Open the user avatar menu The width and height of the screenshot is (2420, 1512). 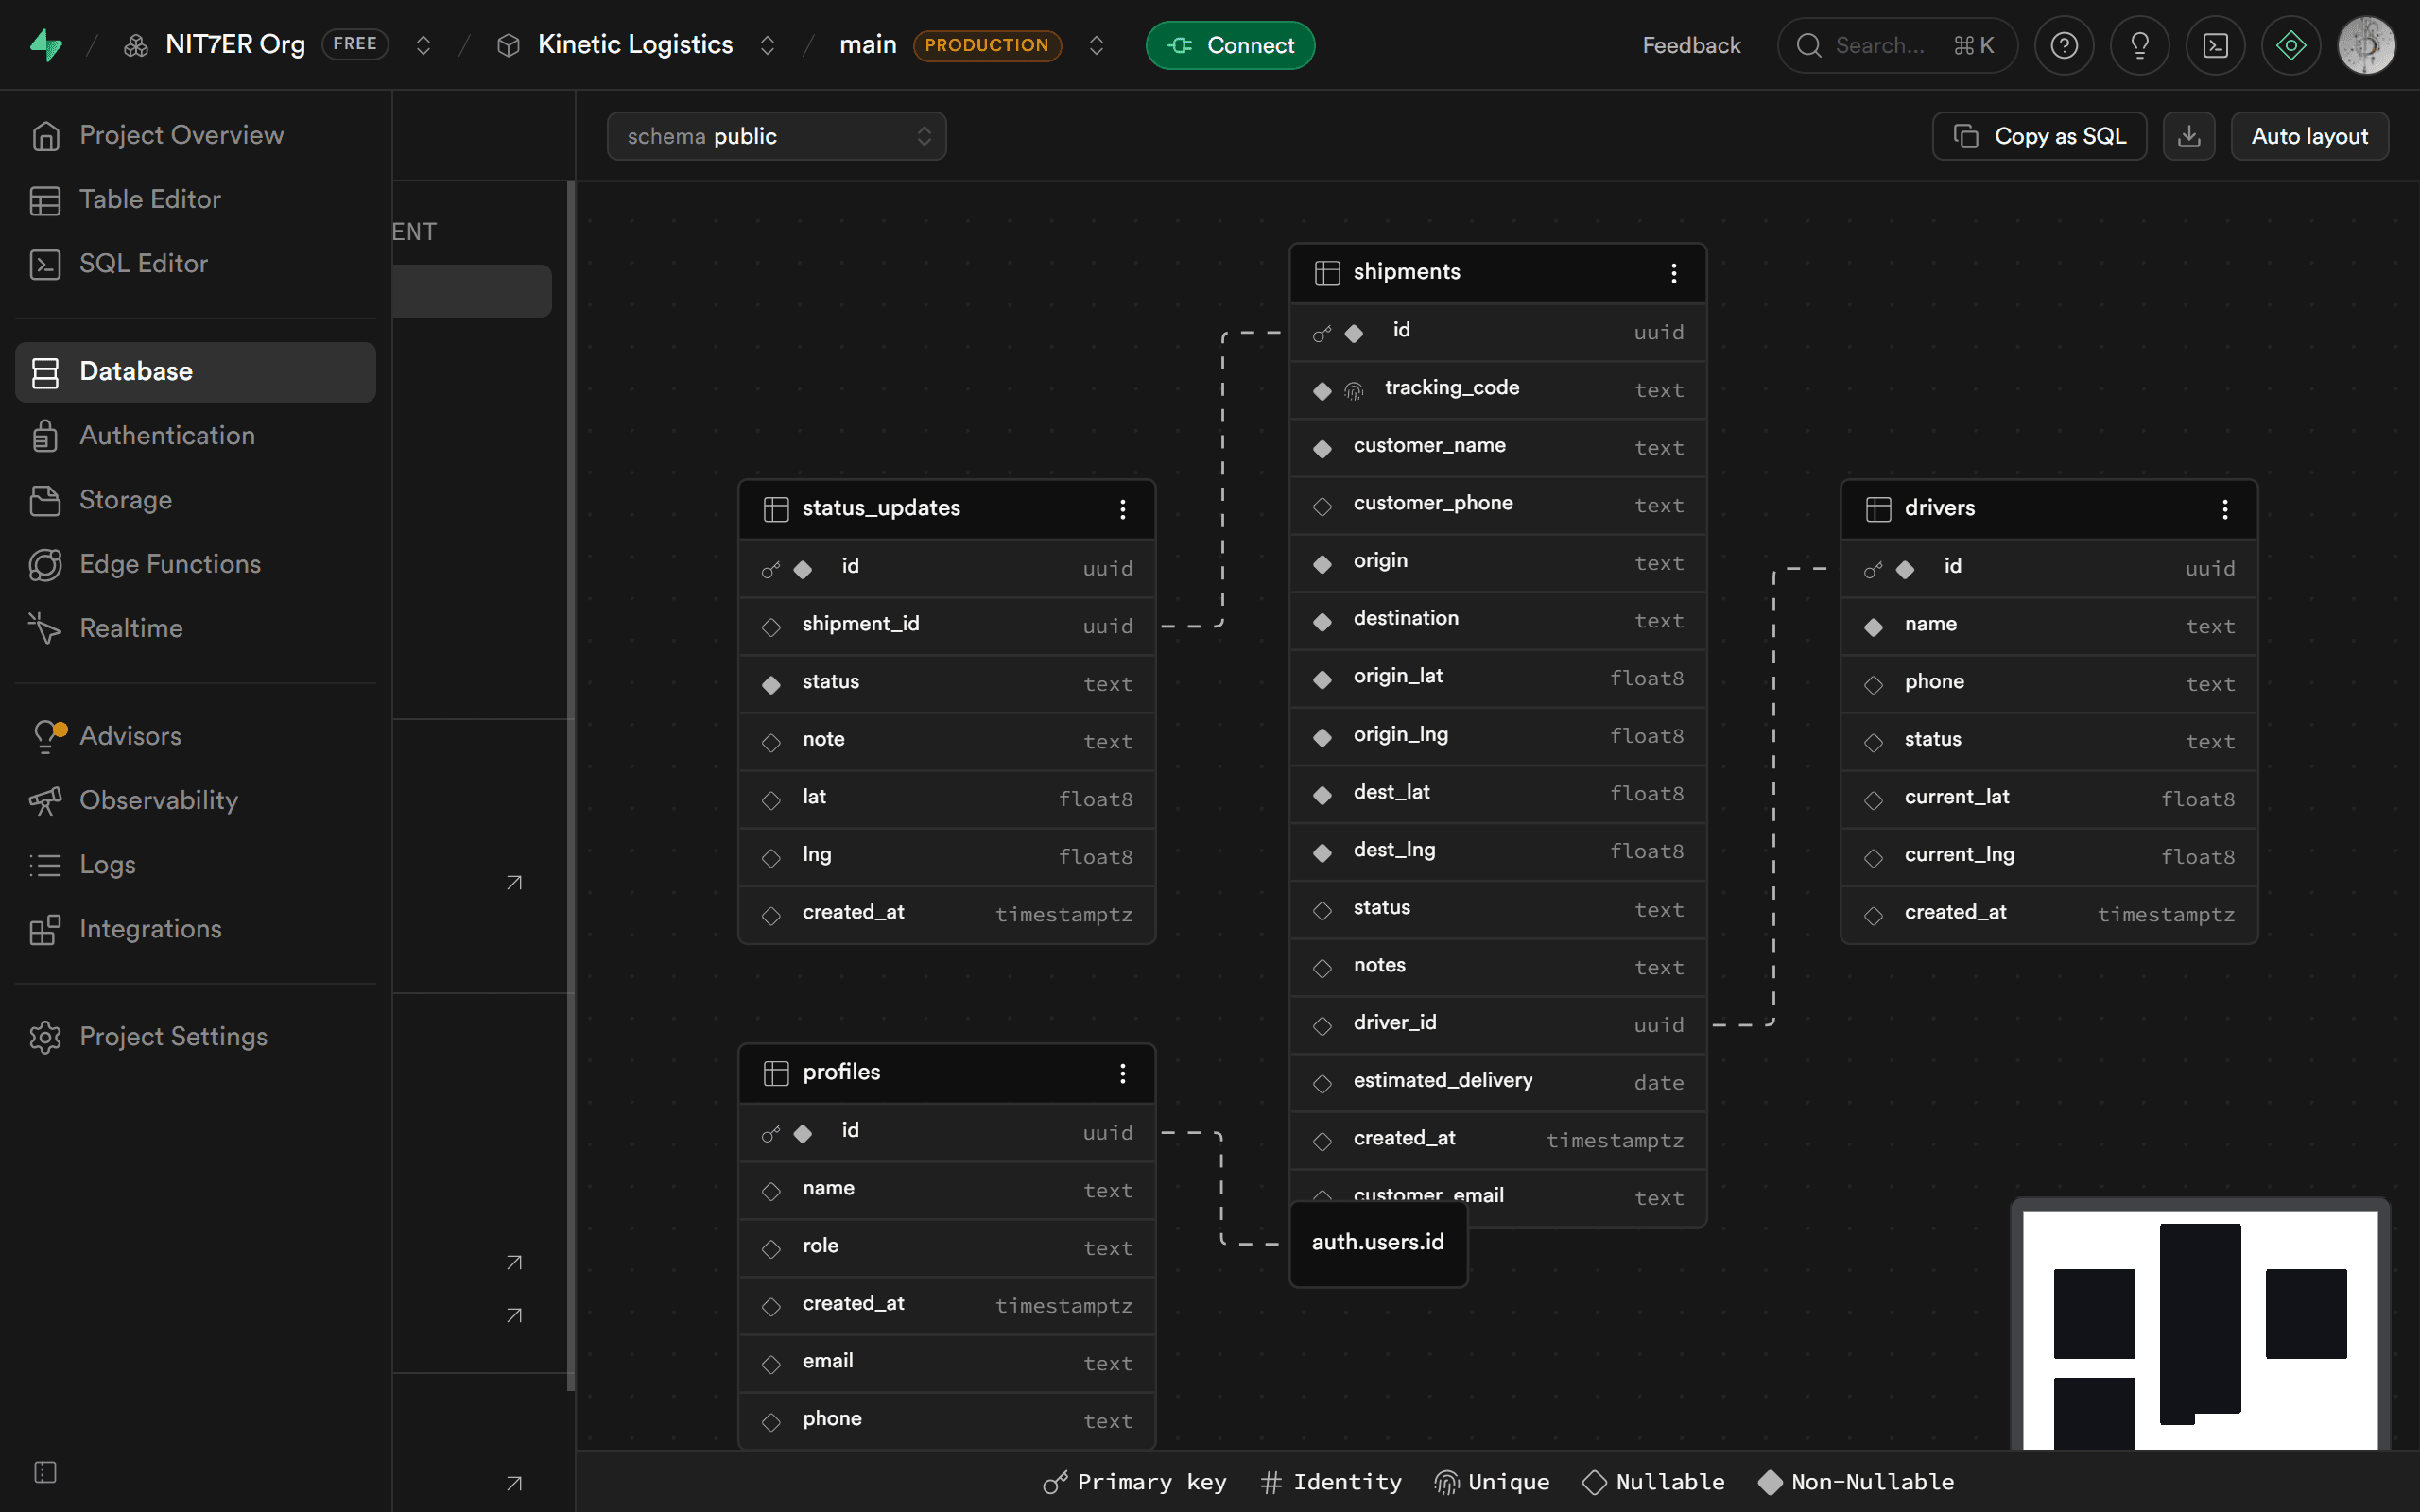click(x=2366, y=45)
